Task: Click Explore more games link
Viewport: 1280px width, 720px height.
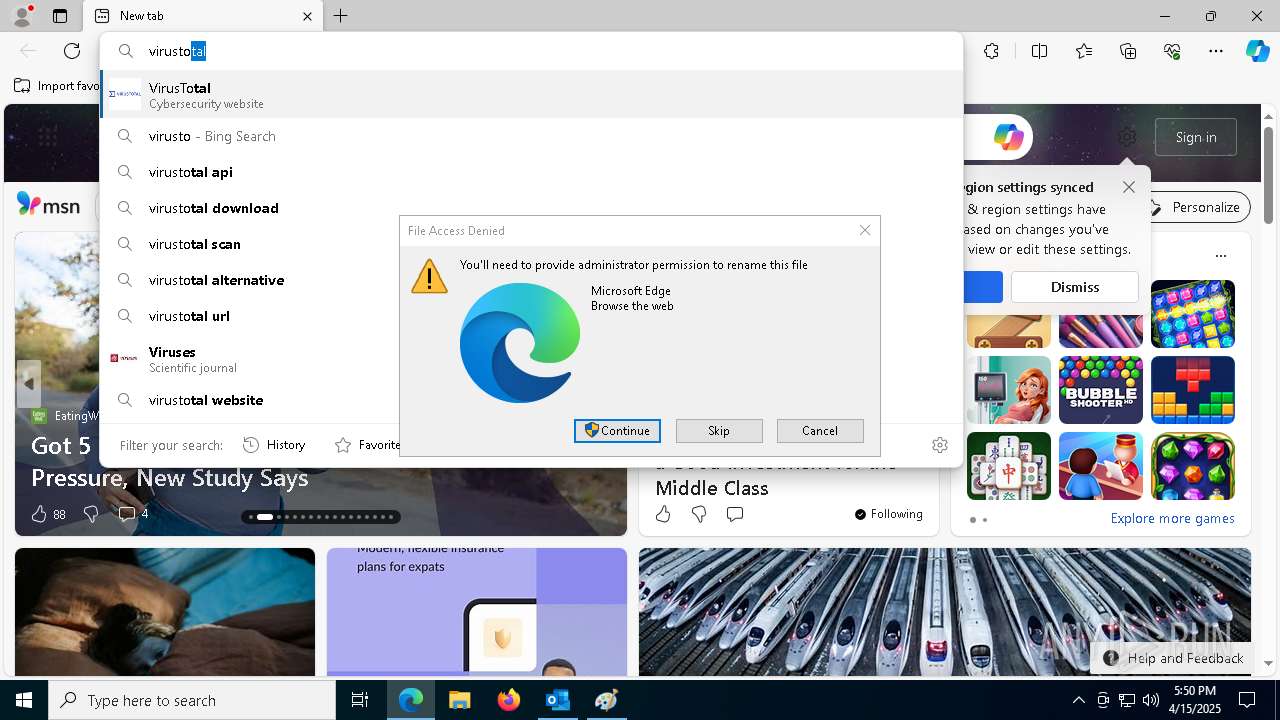Action: [1172, 519]
